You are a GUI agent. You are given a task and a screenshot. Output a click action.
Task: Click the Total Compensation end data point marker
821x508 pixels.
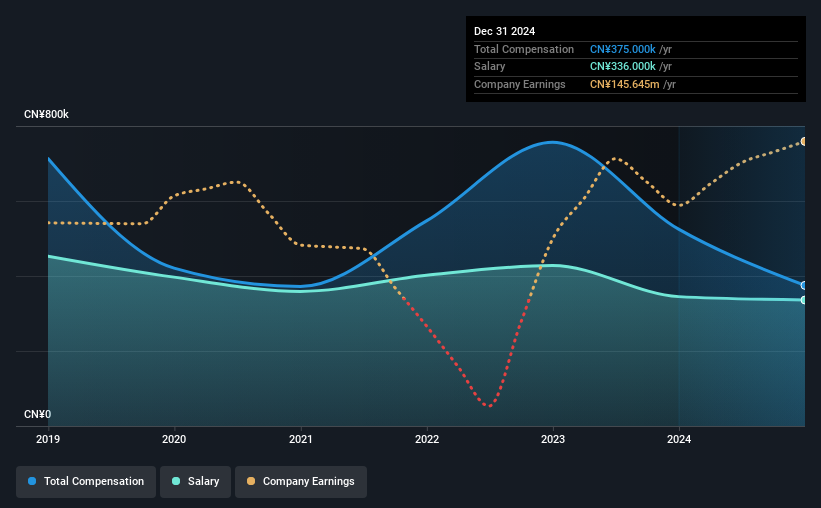point(804,285)
